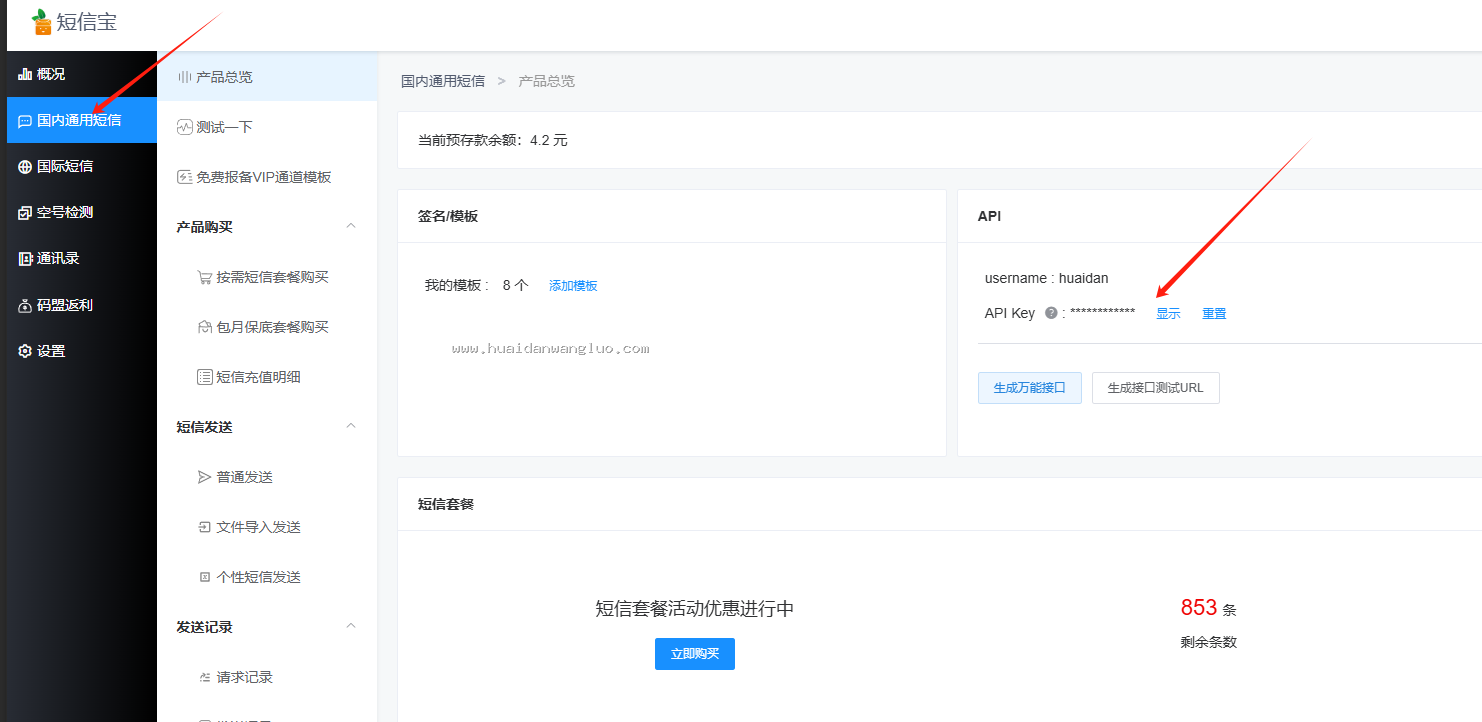Click the 国内通用短信 chat bubble icon

coord(25,121)
